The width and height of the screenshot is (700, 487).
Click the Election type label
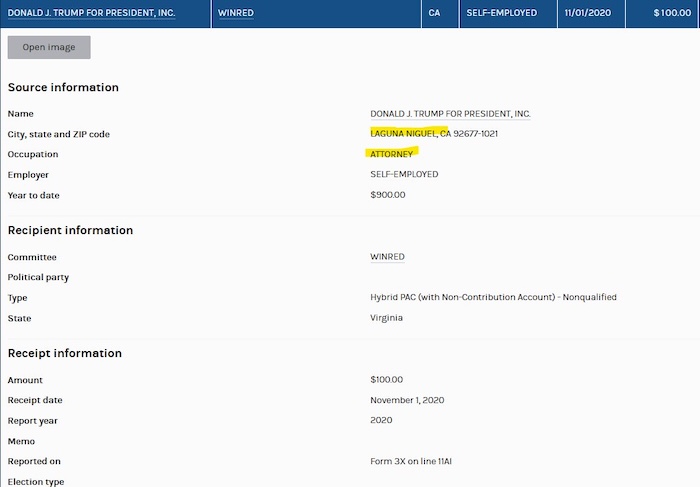(x=36, y=482)
